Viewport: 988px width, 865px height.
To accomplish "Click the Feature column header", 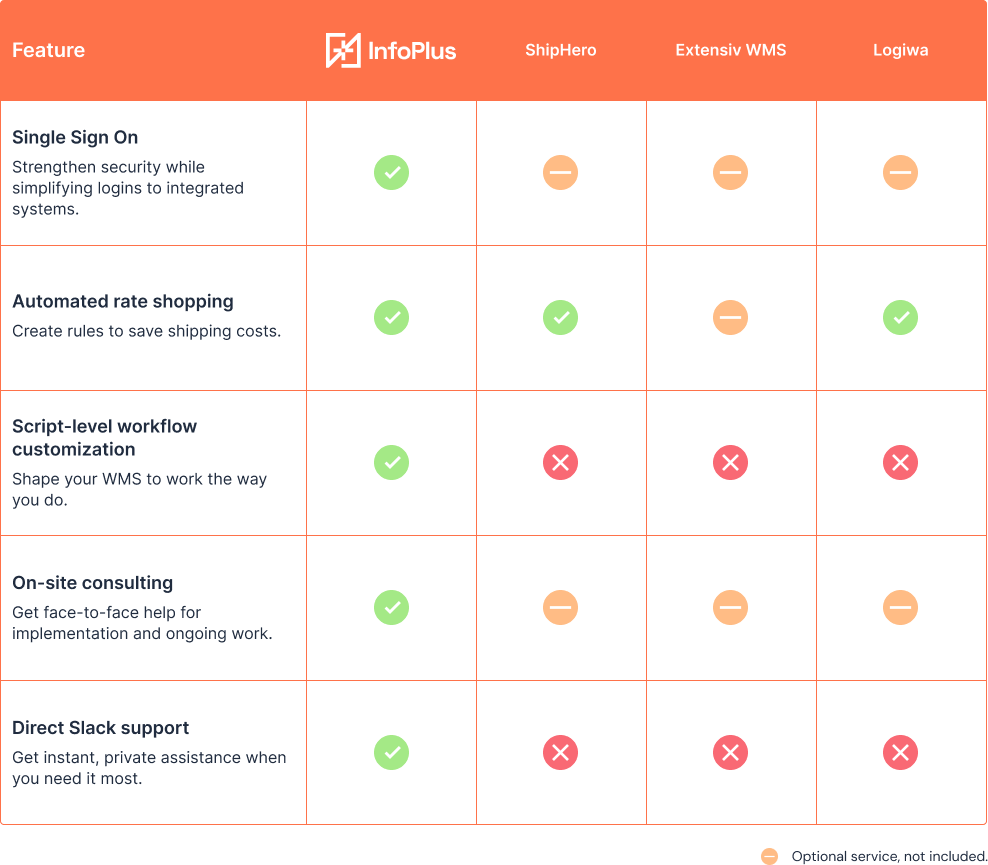I will [x=49, y=50].
